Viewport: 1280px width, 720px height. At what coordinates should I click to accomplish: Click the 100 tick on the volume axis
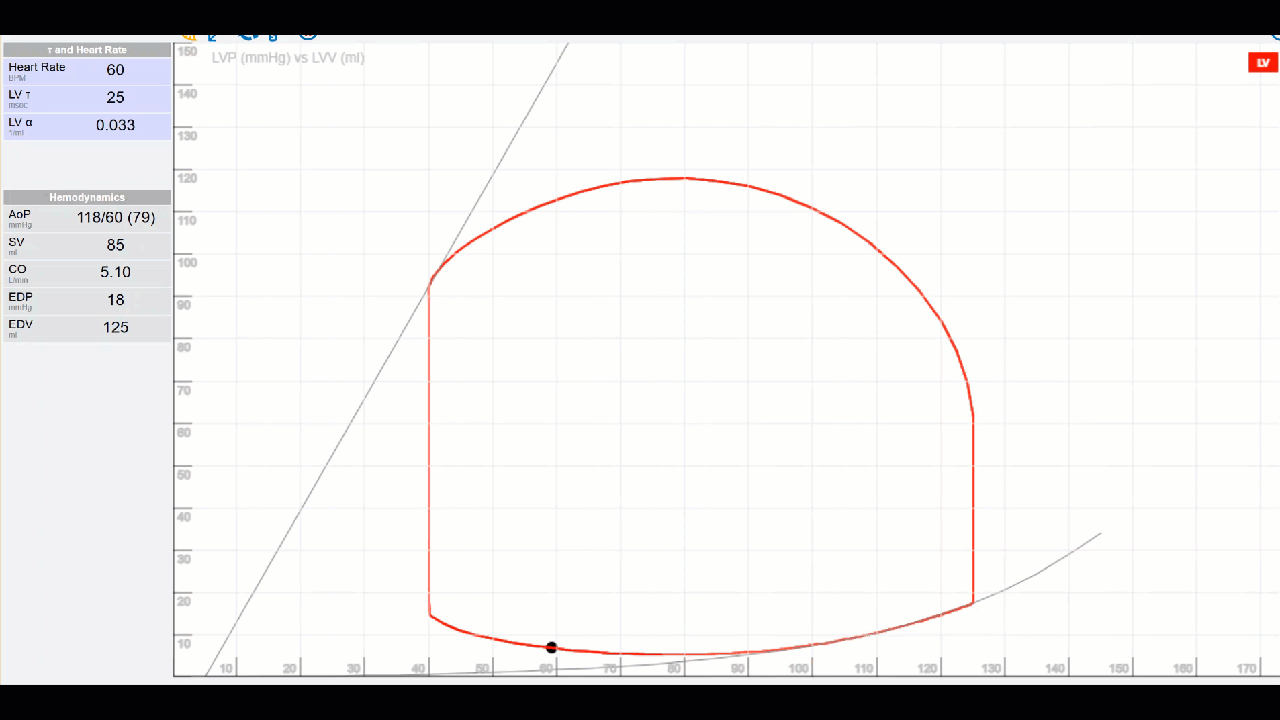click(x=800, y=668)
